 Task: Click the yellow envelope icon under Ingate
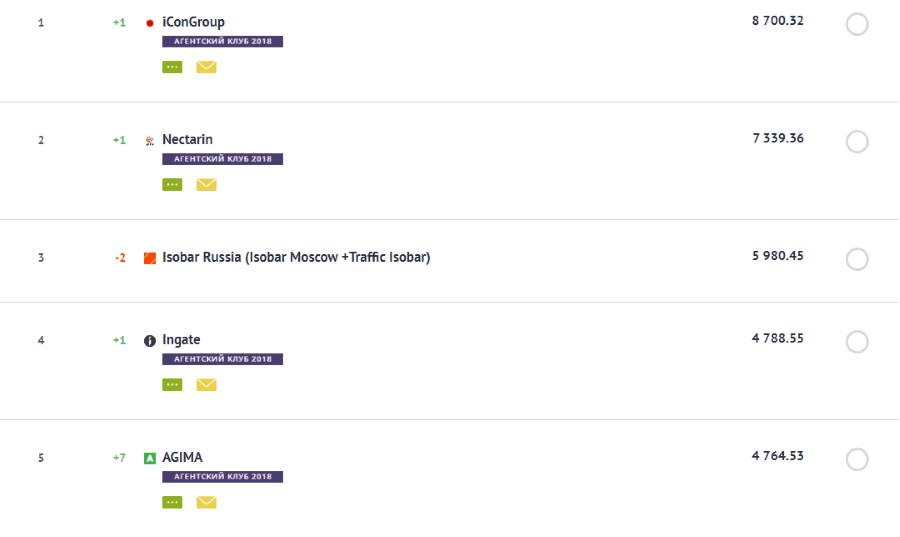click(x=206, y=385)
